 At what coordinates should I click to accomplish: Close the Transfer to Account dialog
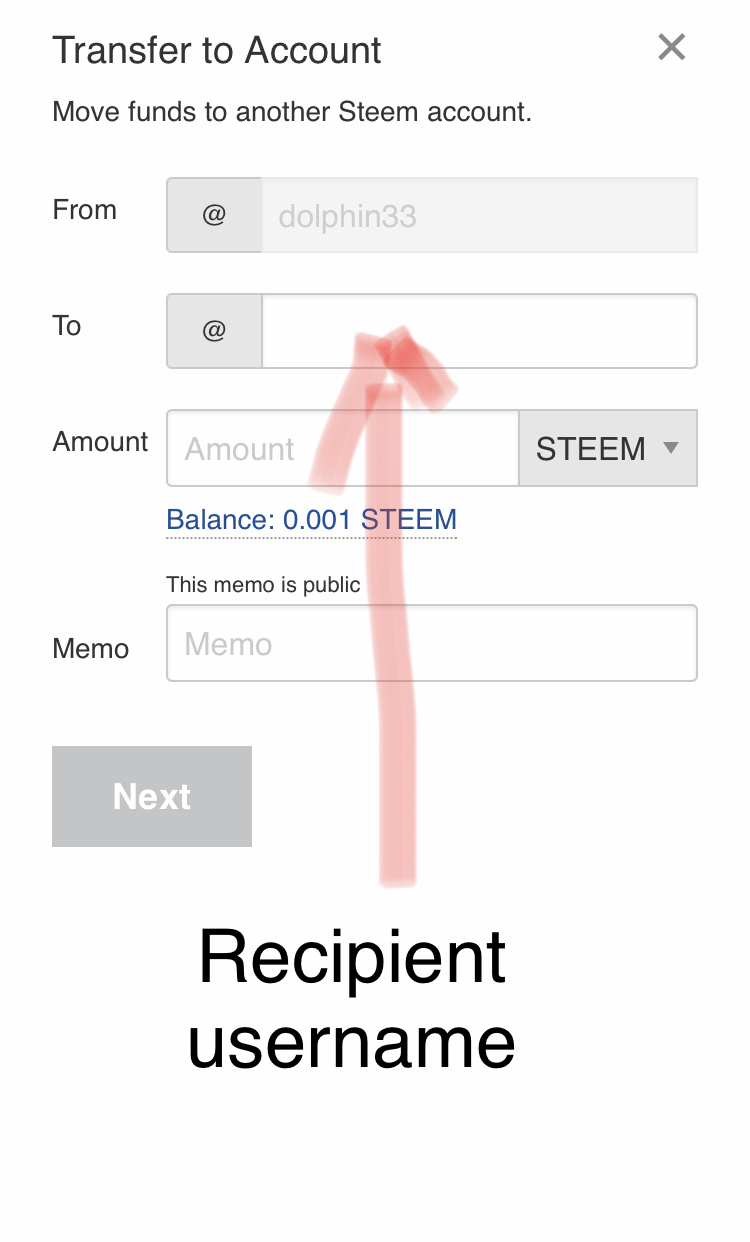(671, 47)
